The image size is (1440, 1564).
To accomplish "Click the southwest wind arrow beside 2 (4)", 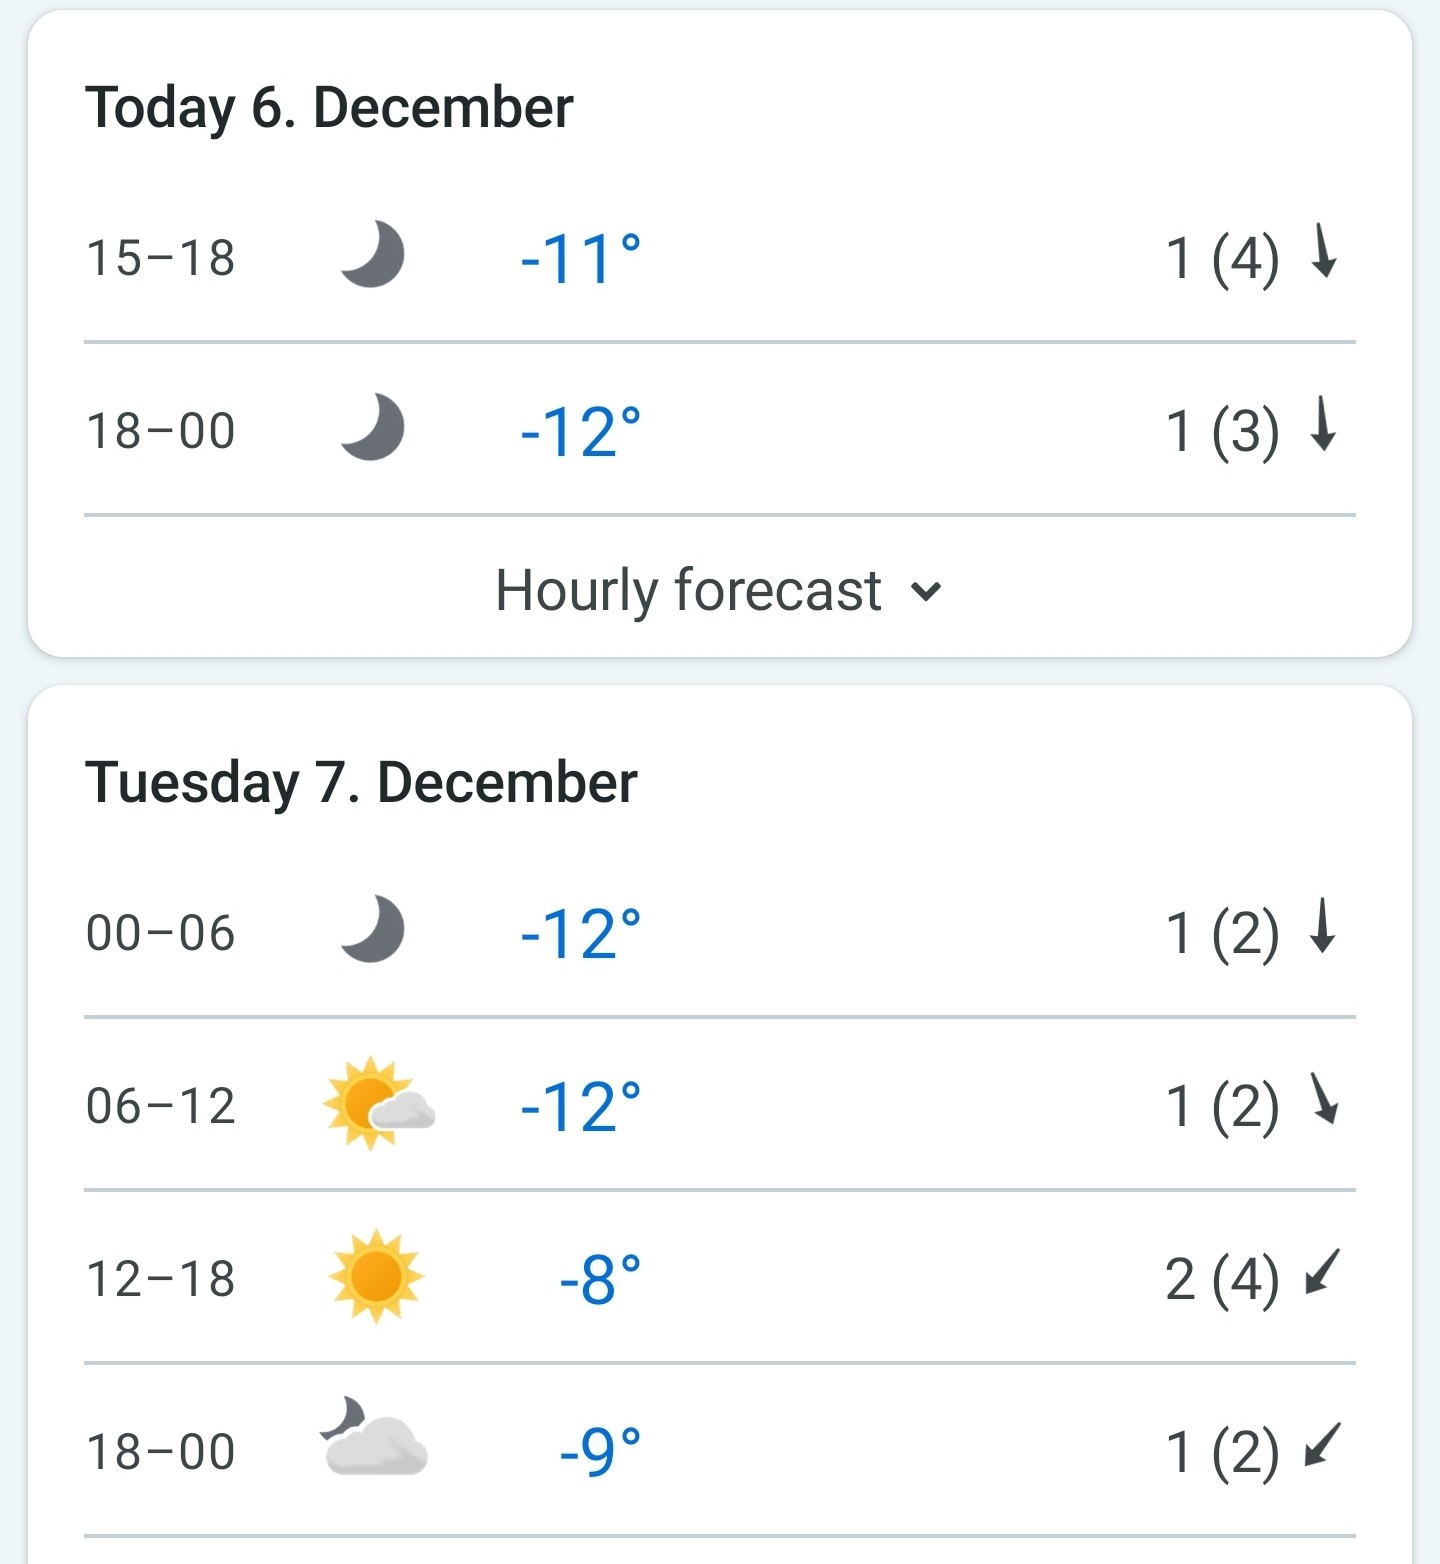I will [1322, 1272].
